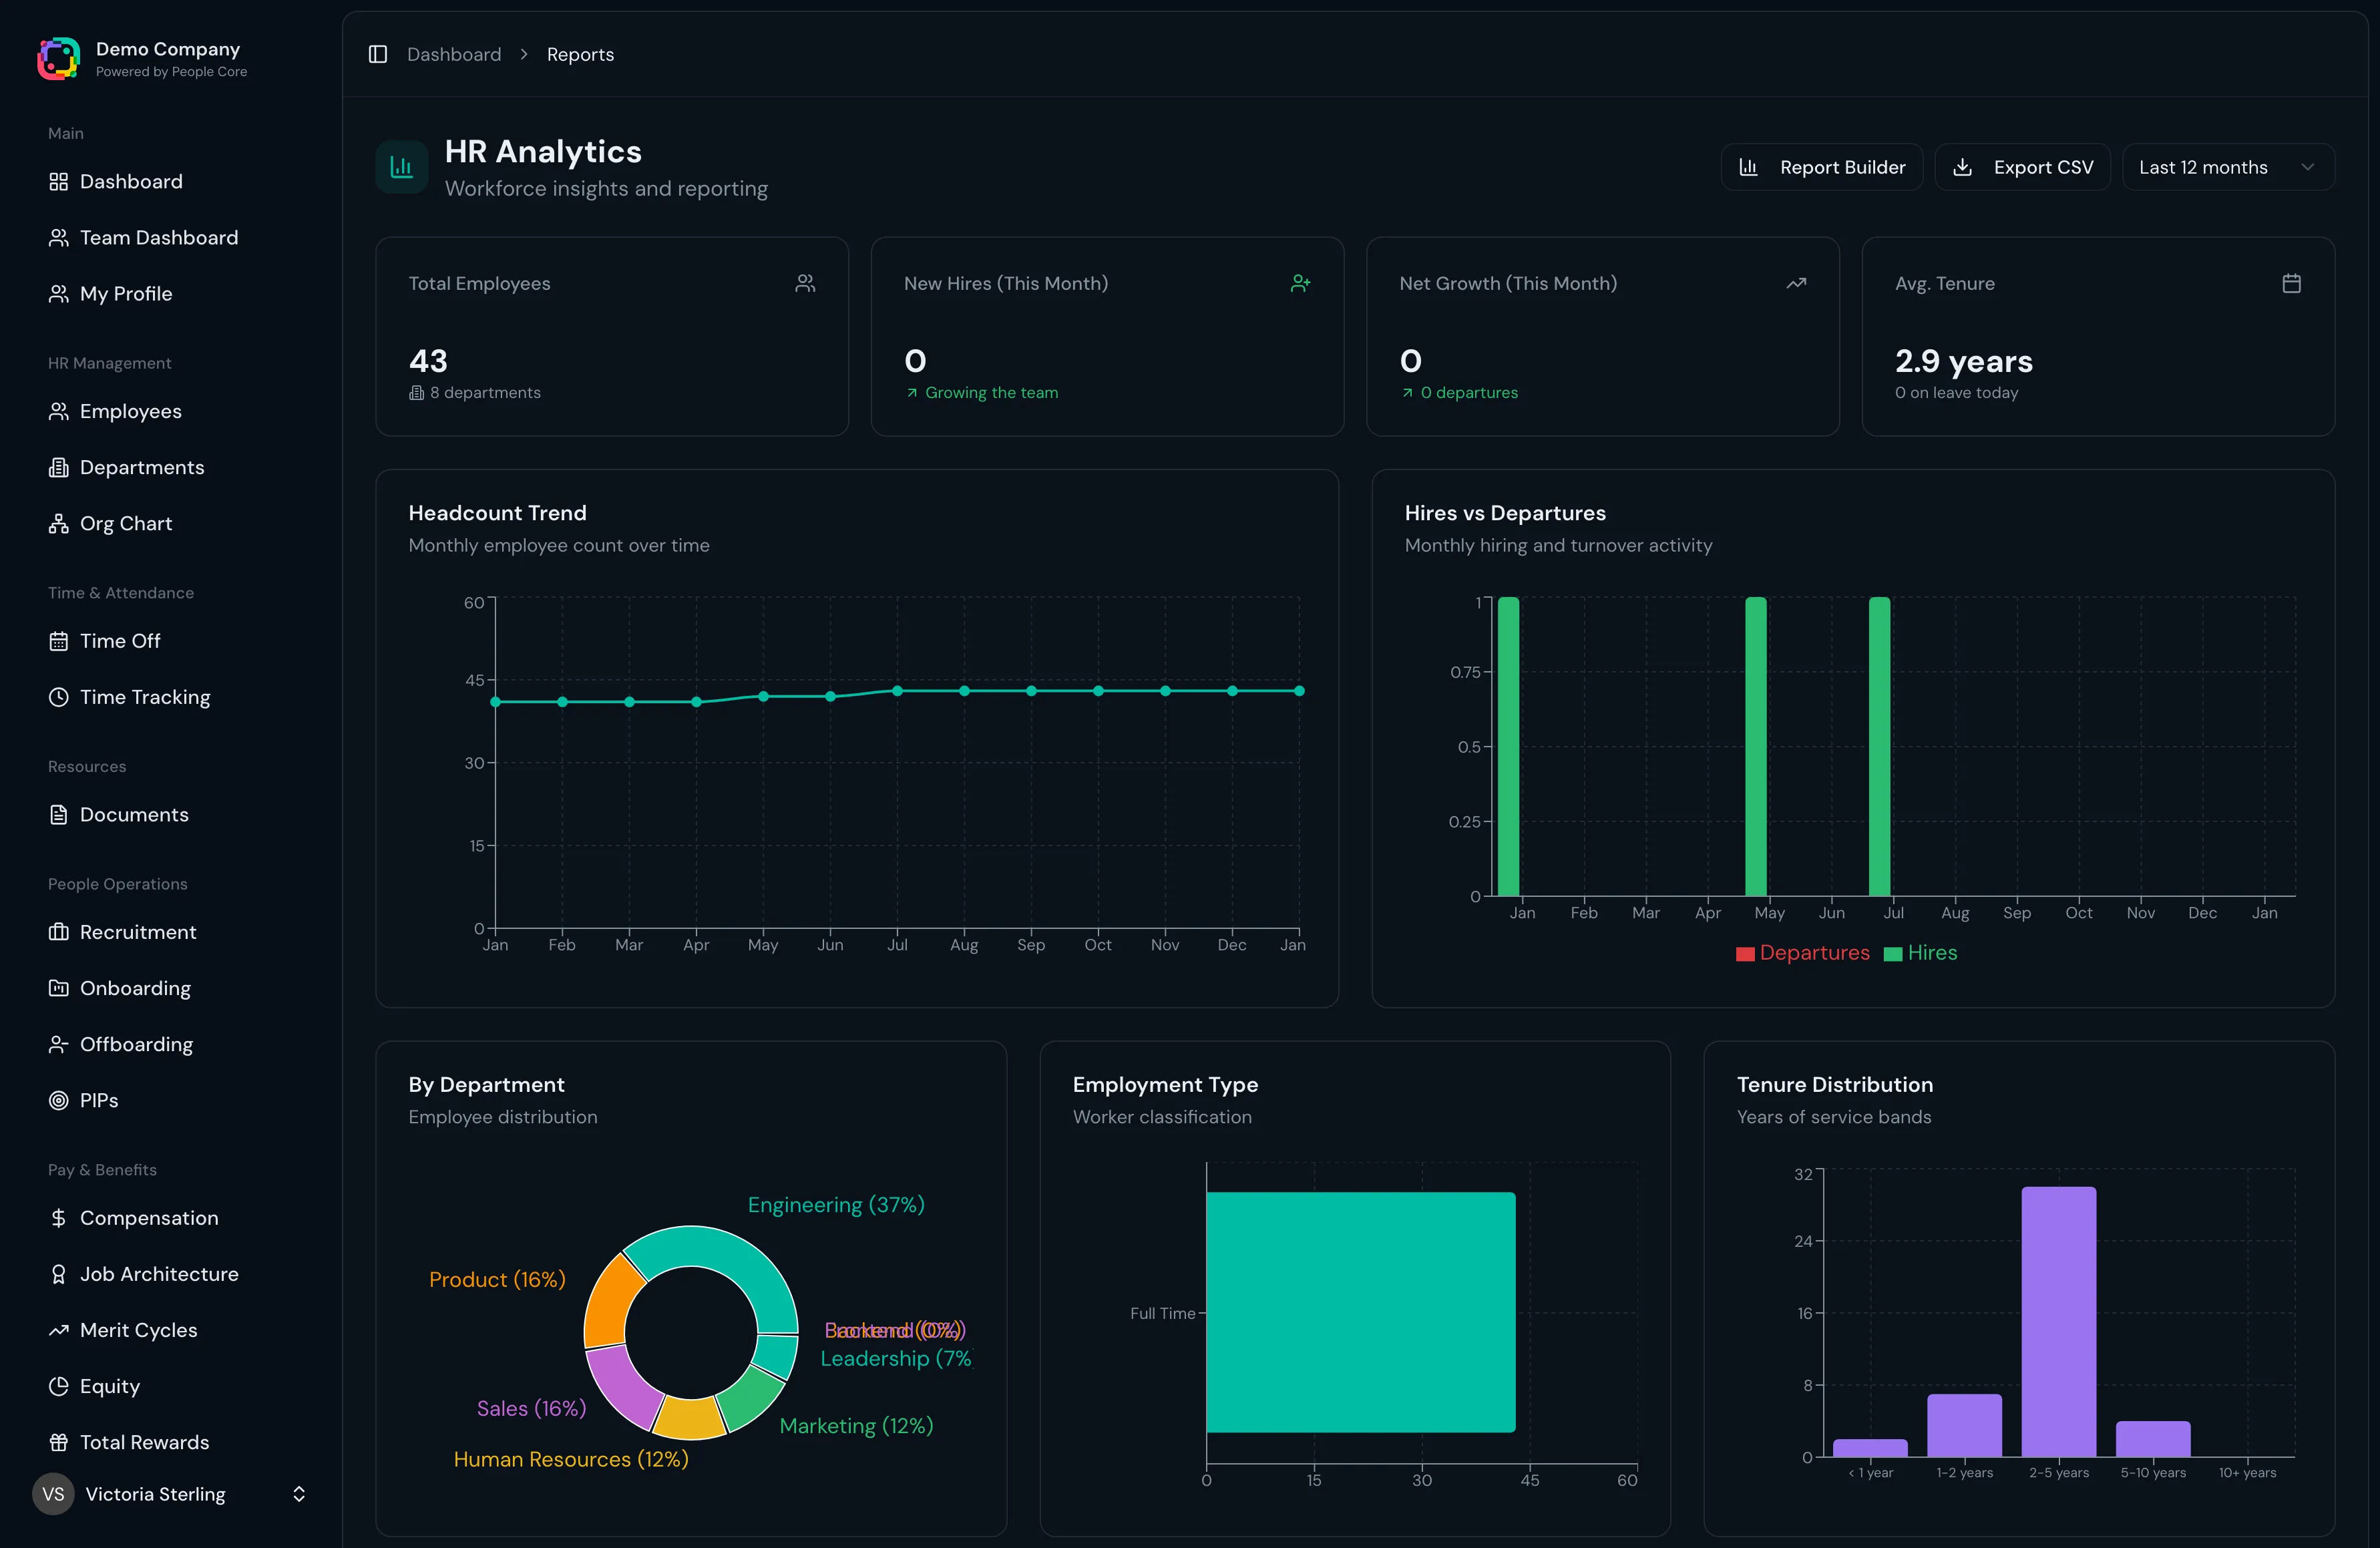Click the Equity pie chart icon
Image resolution: width=2380 pixels, height=1548 pixels.
click(x=59, y=1386)
